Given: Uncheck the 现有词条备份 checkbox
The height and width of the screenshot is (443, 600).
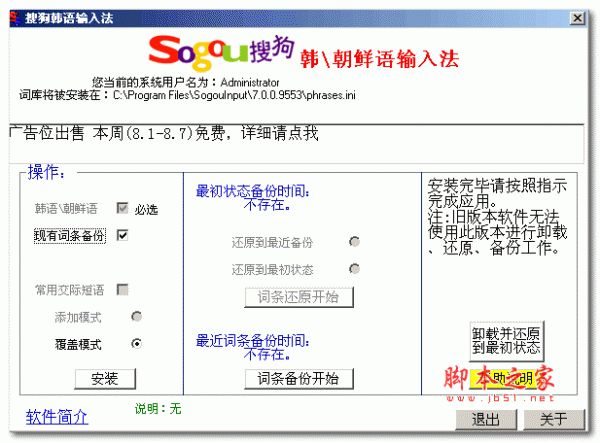Looking at the screenshot, I should coord(122,235).
